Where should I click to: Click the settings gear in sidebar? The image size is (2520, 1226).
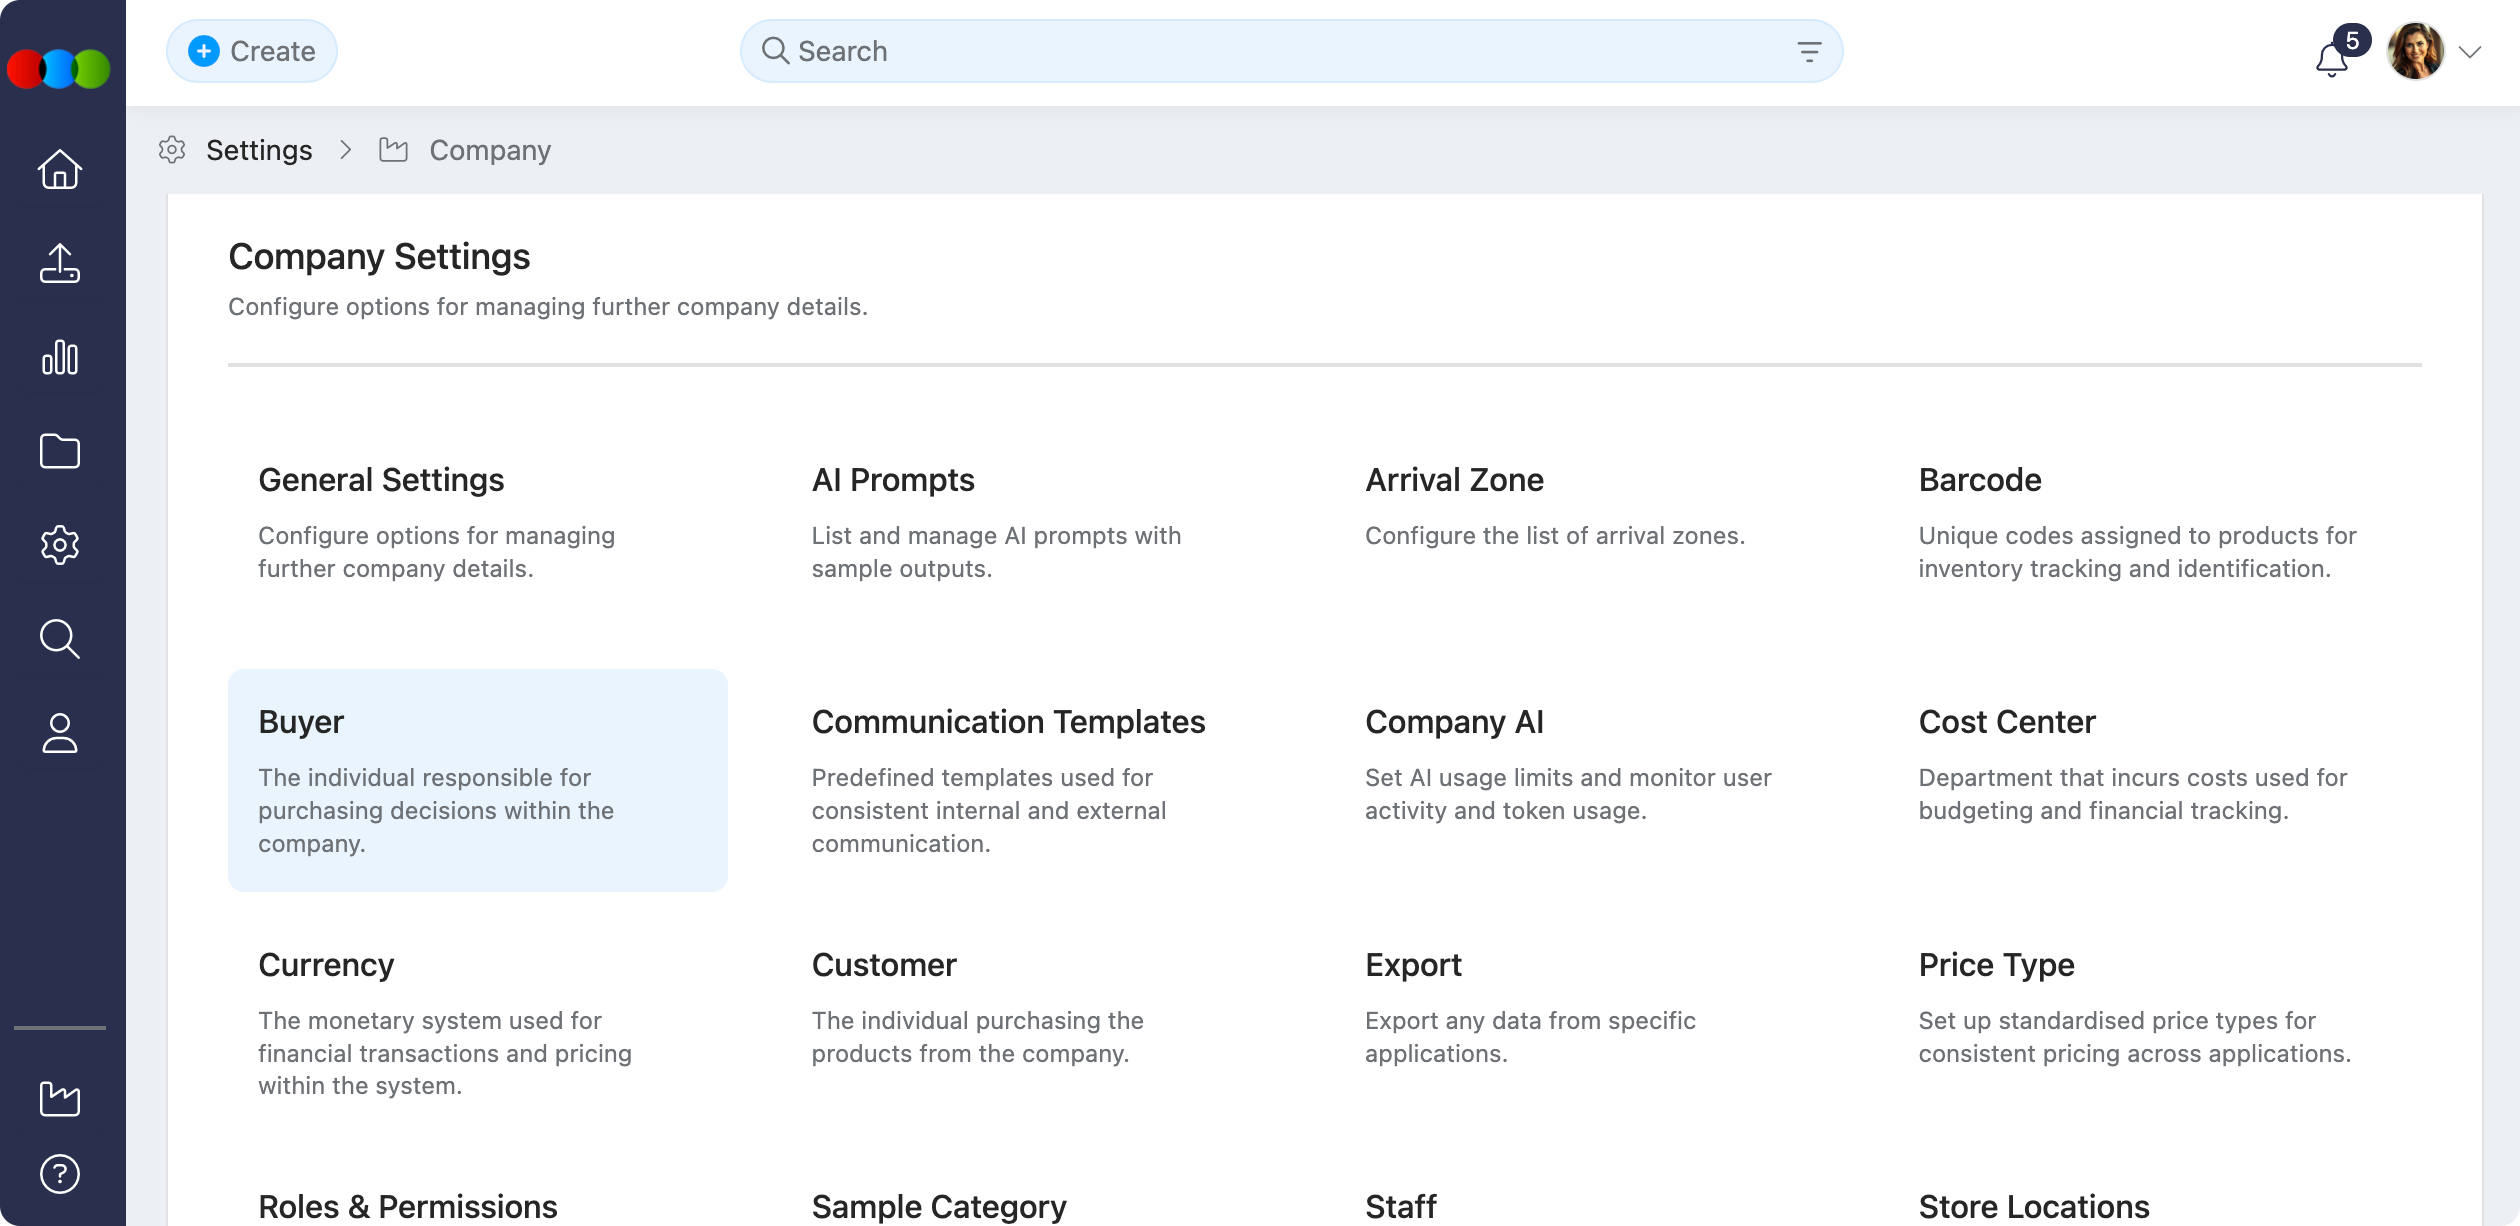pyautogui.click(x=60, y=545)
